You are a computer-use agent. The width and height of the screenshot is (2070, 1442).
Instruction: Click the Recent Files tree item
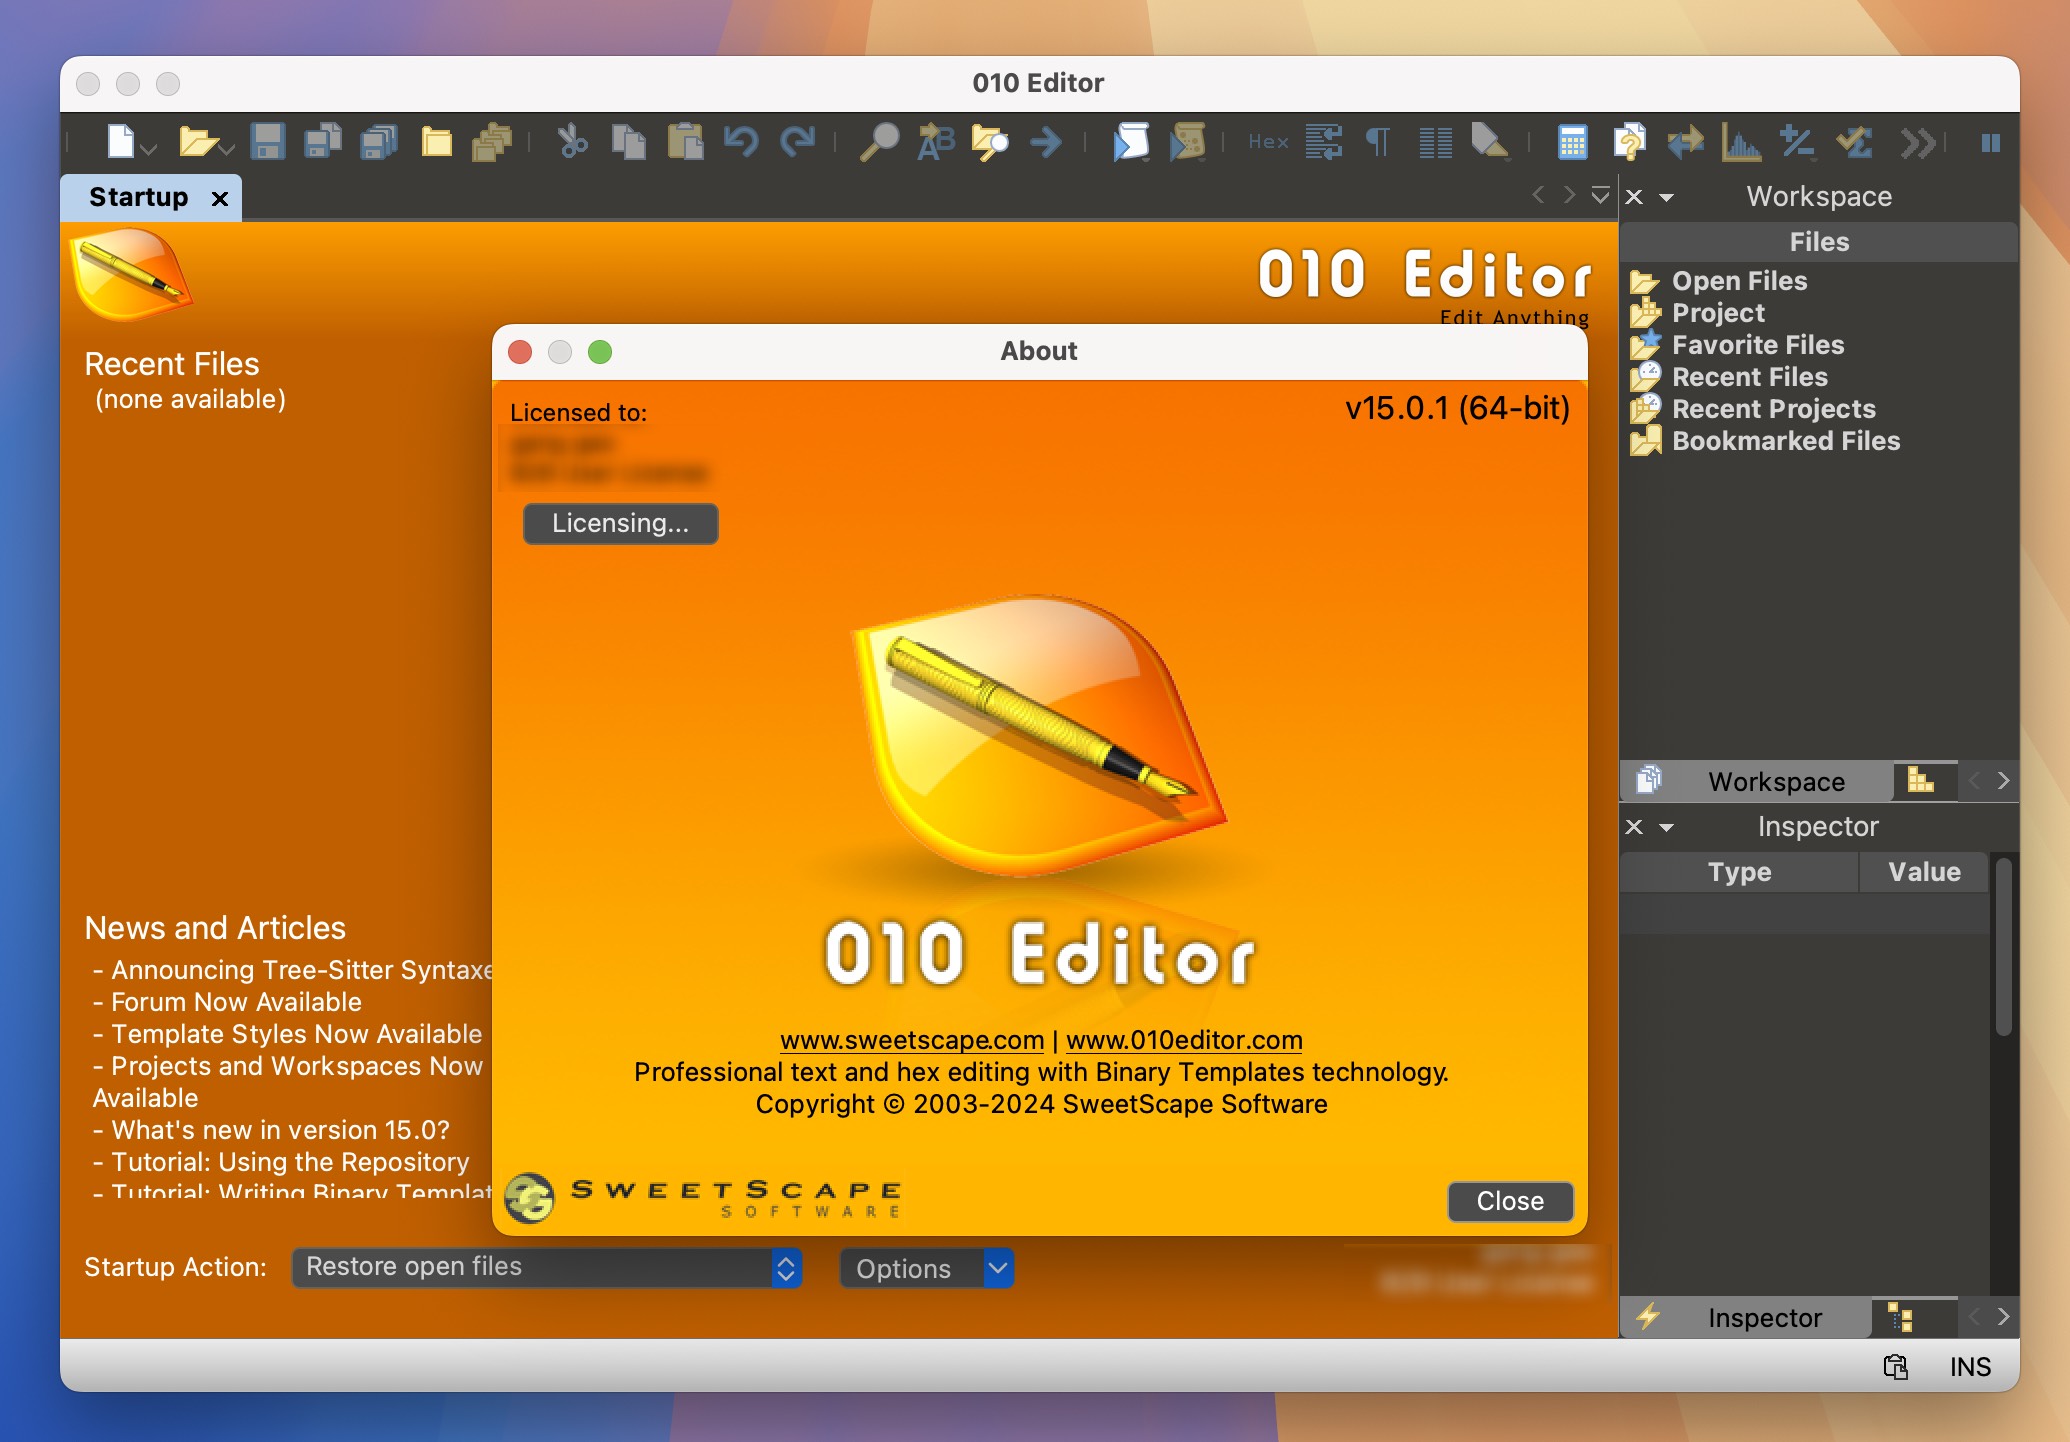pyautogui.click(x=1751, y=376)
